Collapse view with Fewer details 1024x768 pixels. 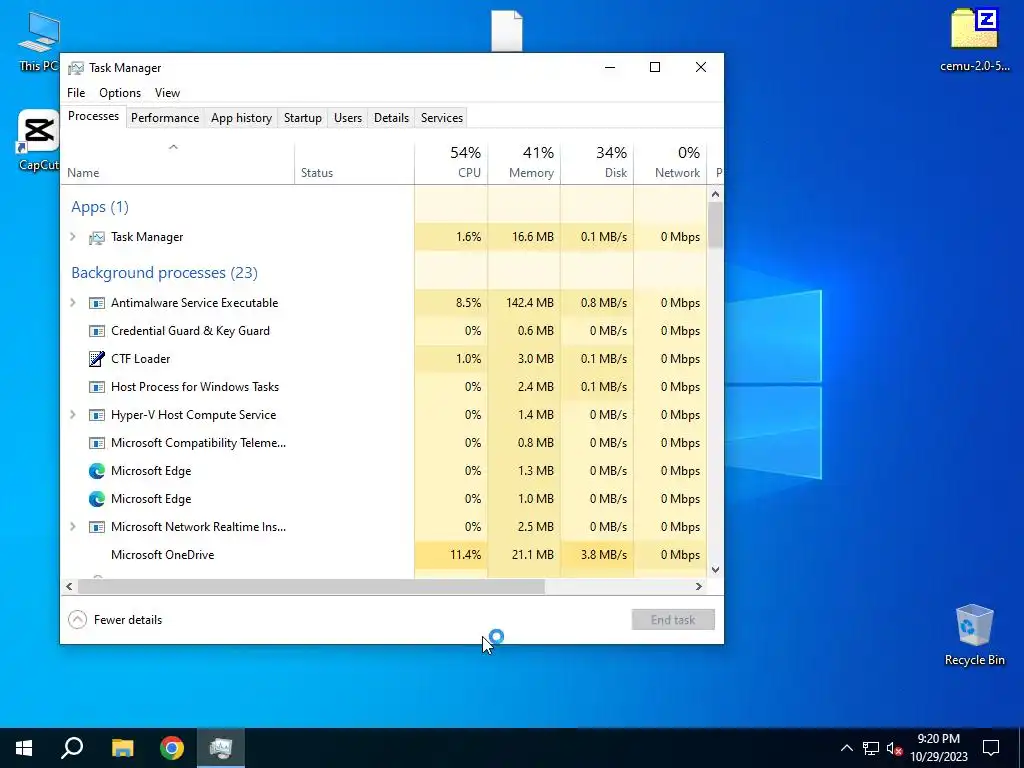point(116,620)
